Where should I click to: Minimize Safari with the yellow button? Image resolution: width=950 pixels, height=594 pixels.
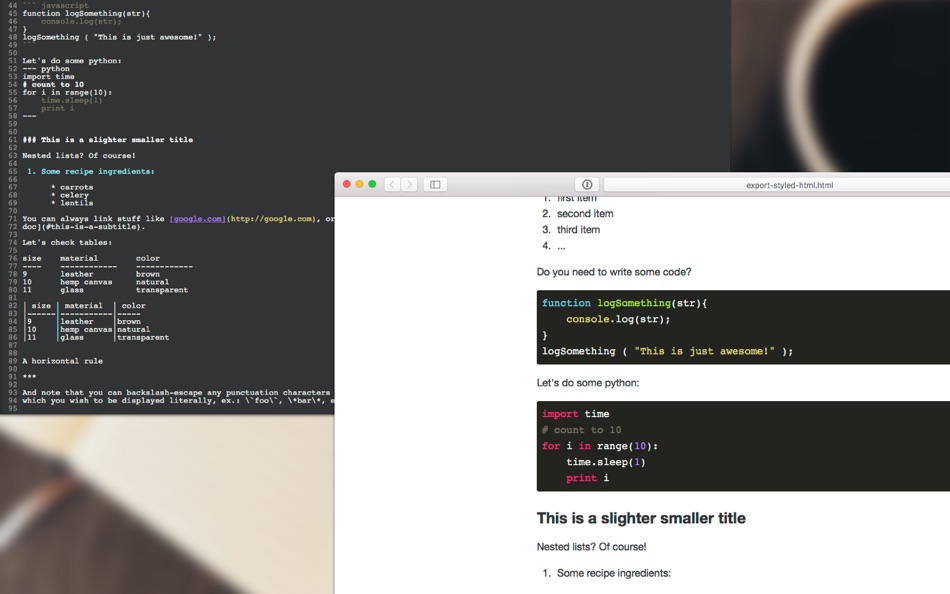[359, 184]
